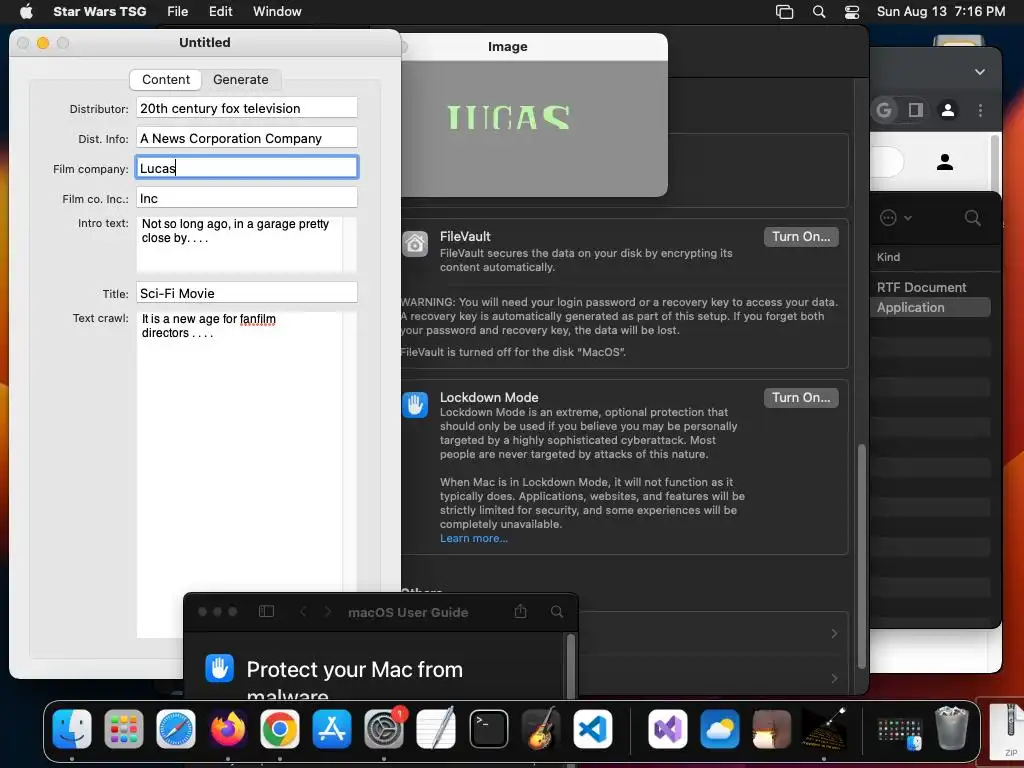
Task: Click the FileVault house icon
Action: tap(415, 244)
